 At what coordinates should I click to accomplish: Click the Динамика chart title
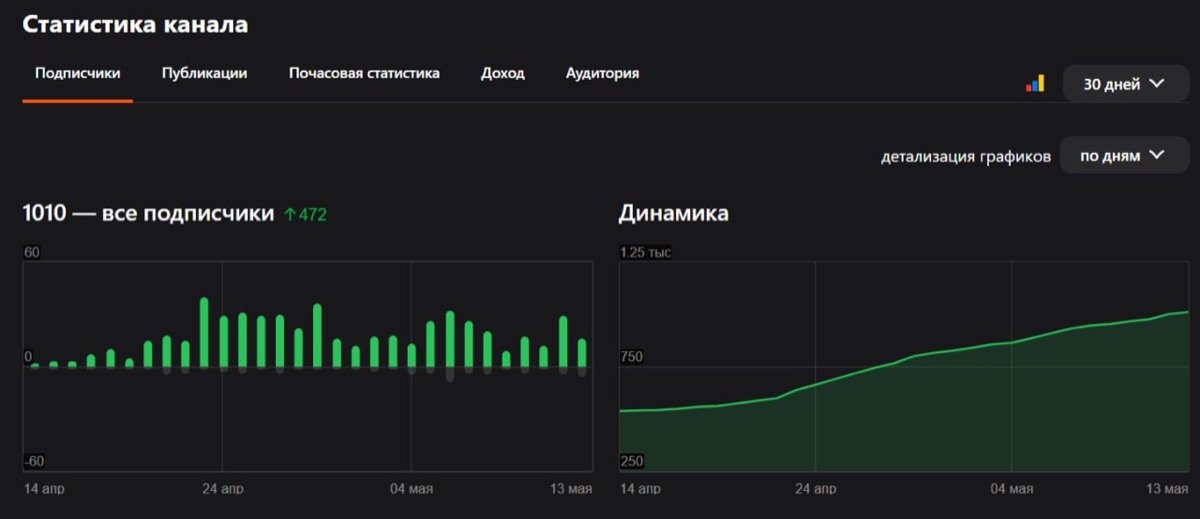tap(674, 213)
